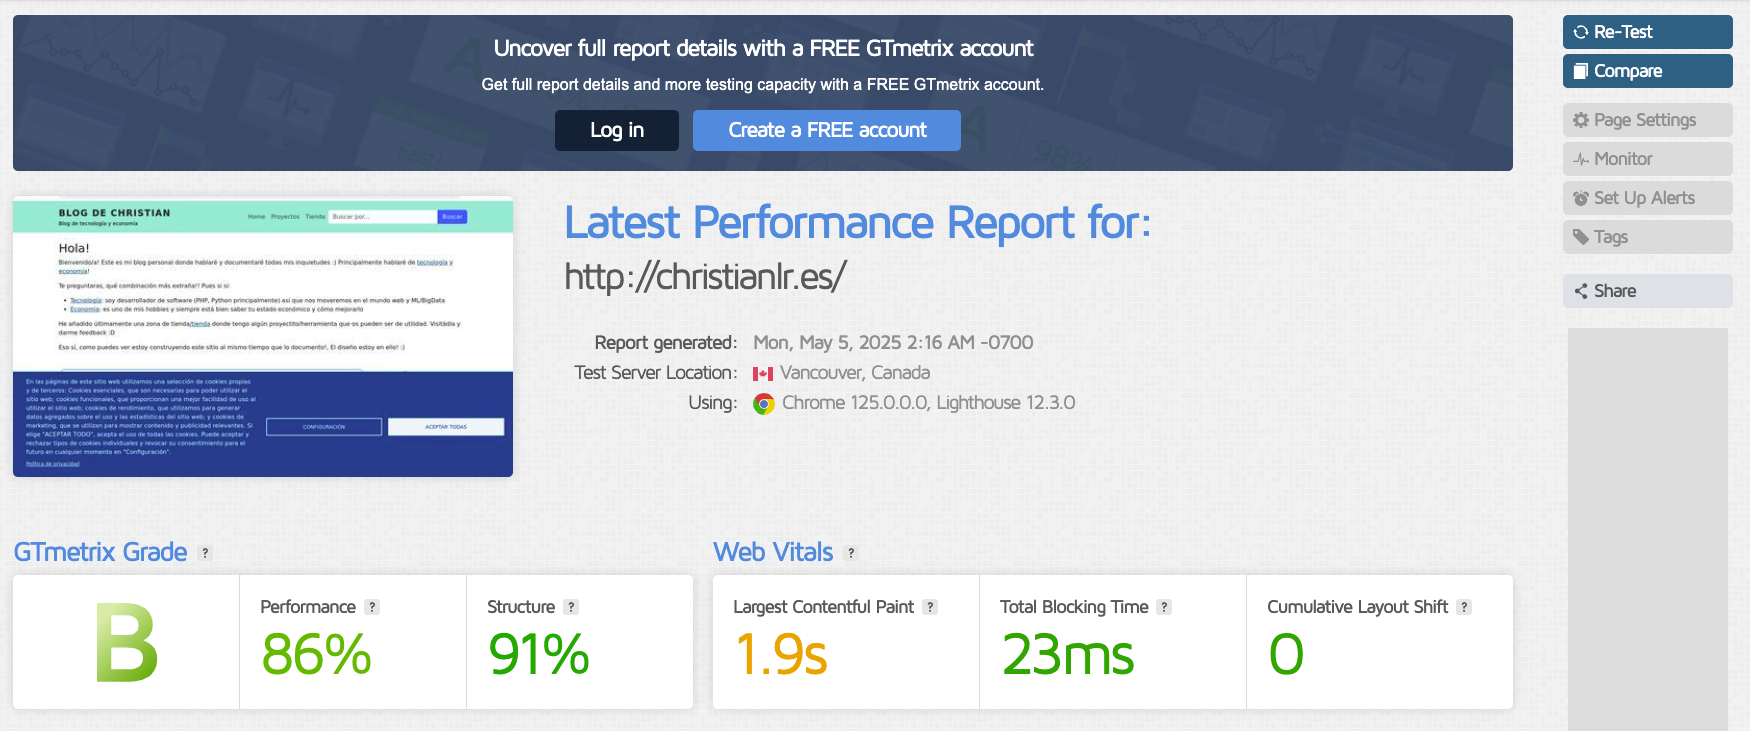The width and height of the screenshot is (1750, 731).
Task: Open the christianlr.es site screenshot thumbnail
Action: point(263,337)
